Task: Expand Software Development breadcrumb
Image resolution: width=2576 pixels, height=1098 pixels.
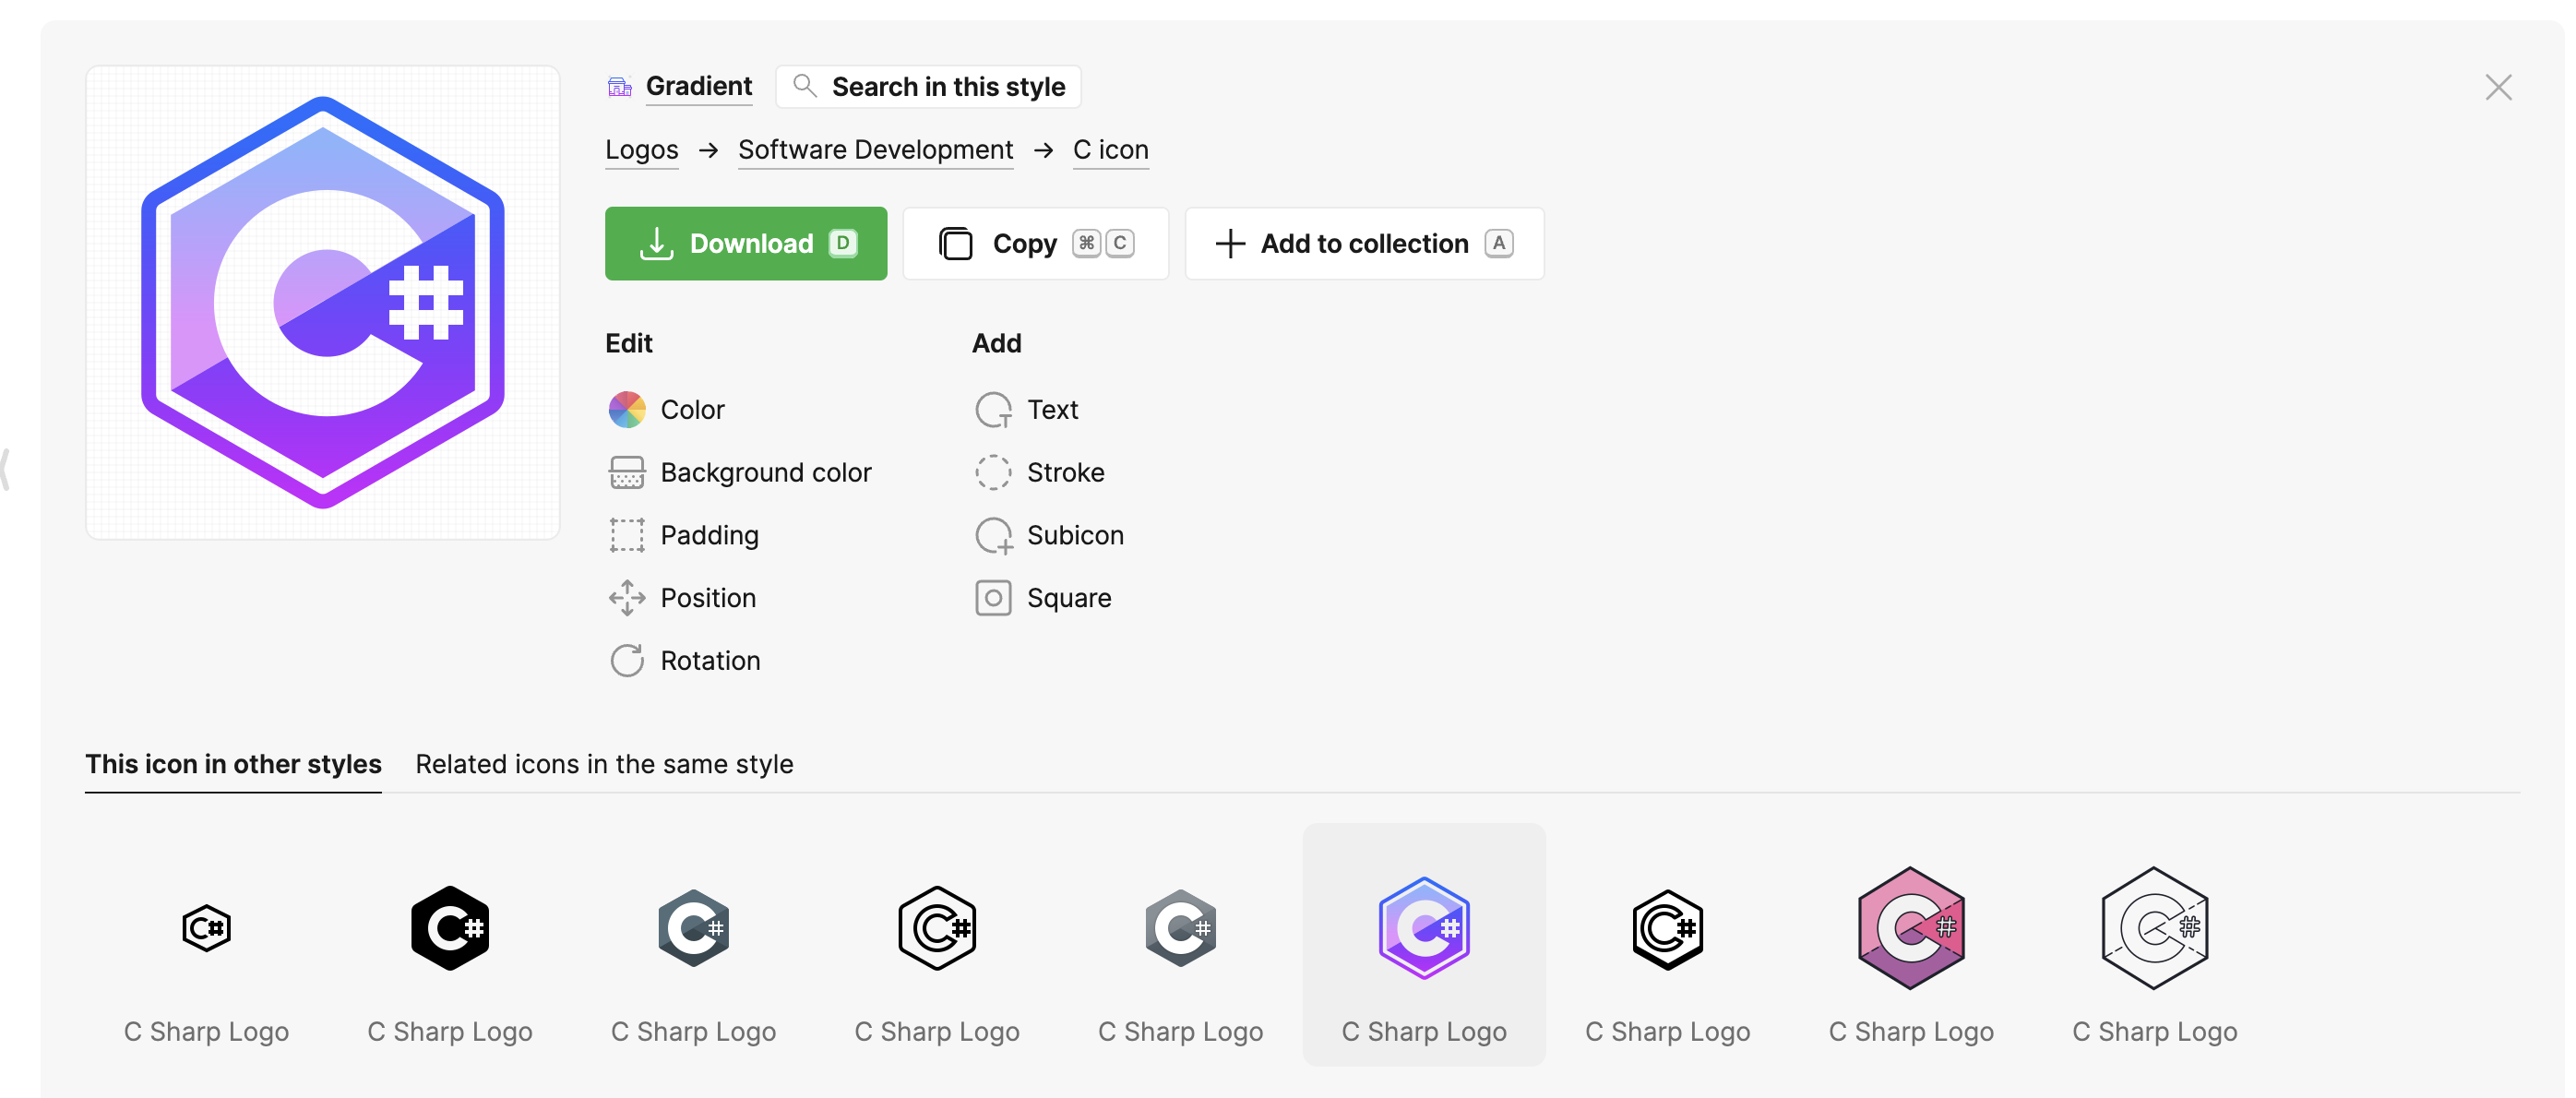Action: point(876,148)
